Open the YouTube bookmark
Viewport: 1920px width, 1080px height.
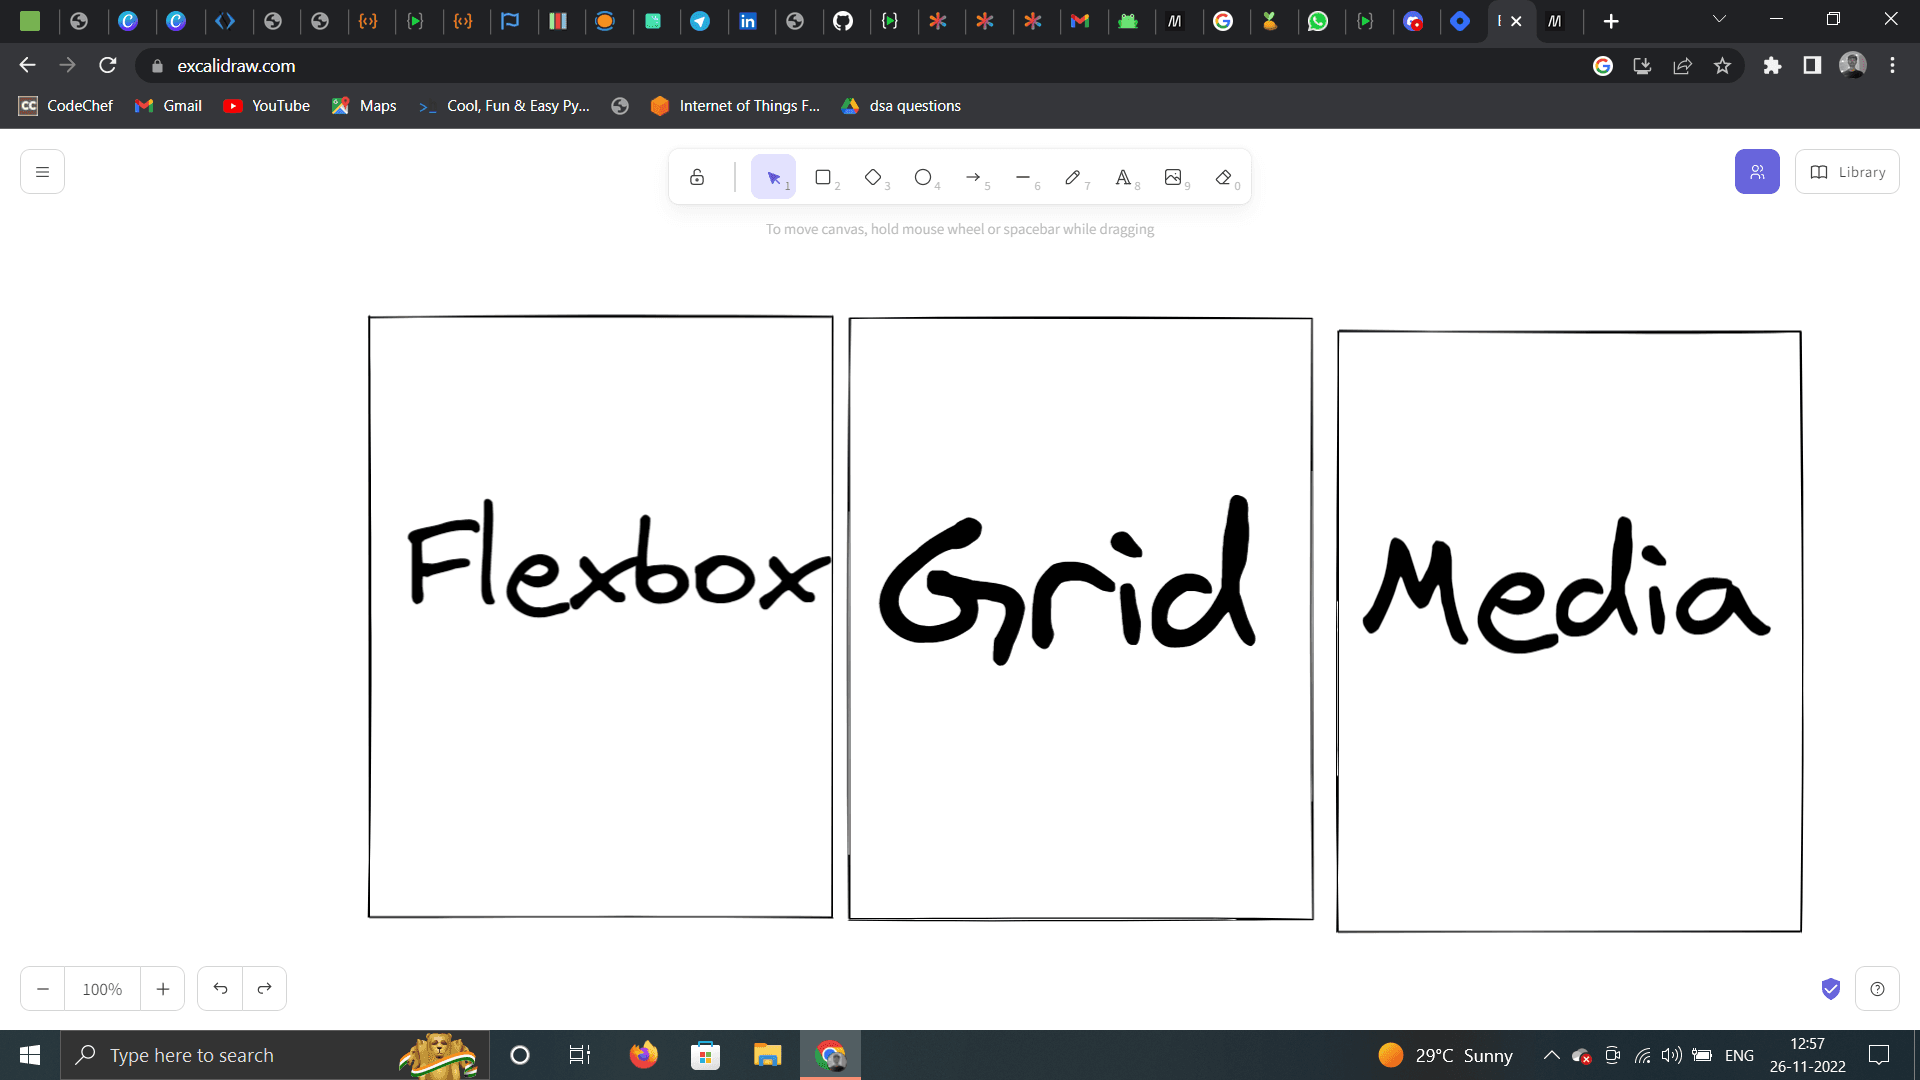coord(267,106)
